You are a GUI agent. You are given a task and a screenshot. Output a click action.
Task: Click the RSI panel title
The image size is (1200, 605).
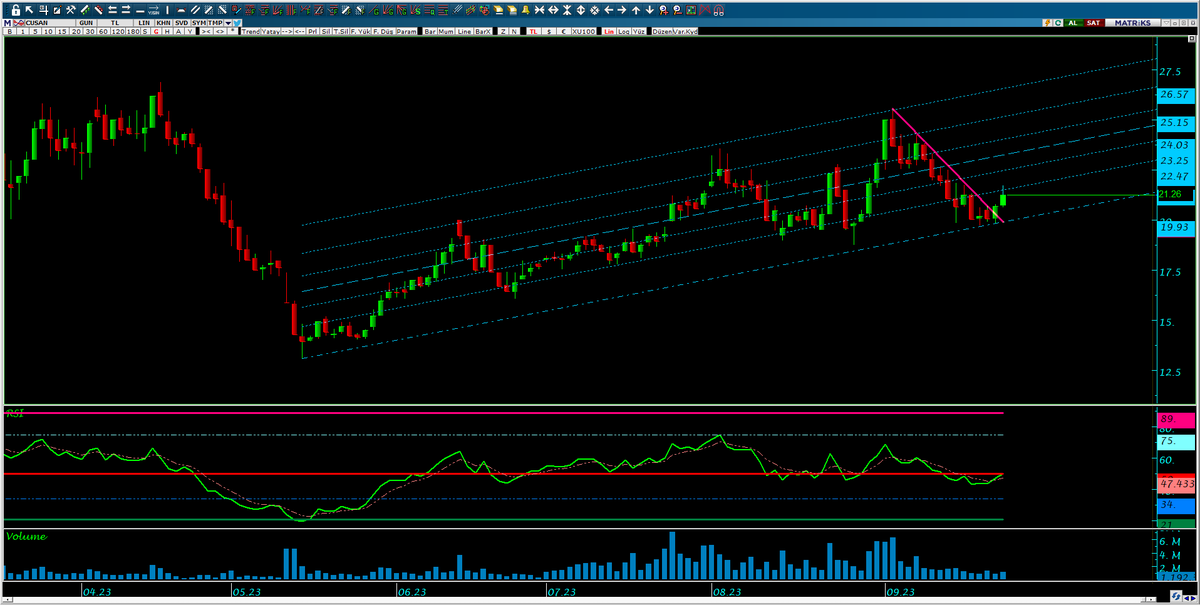pyautogui.click(x=15, y=412)
